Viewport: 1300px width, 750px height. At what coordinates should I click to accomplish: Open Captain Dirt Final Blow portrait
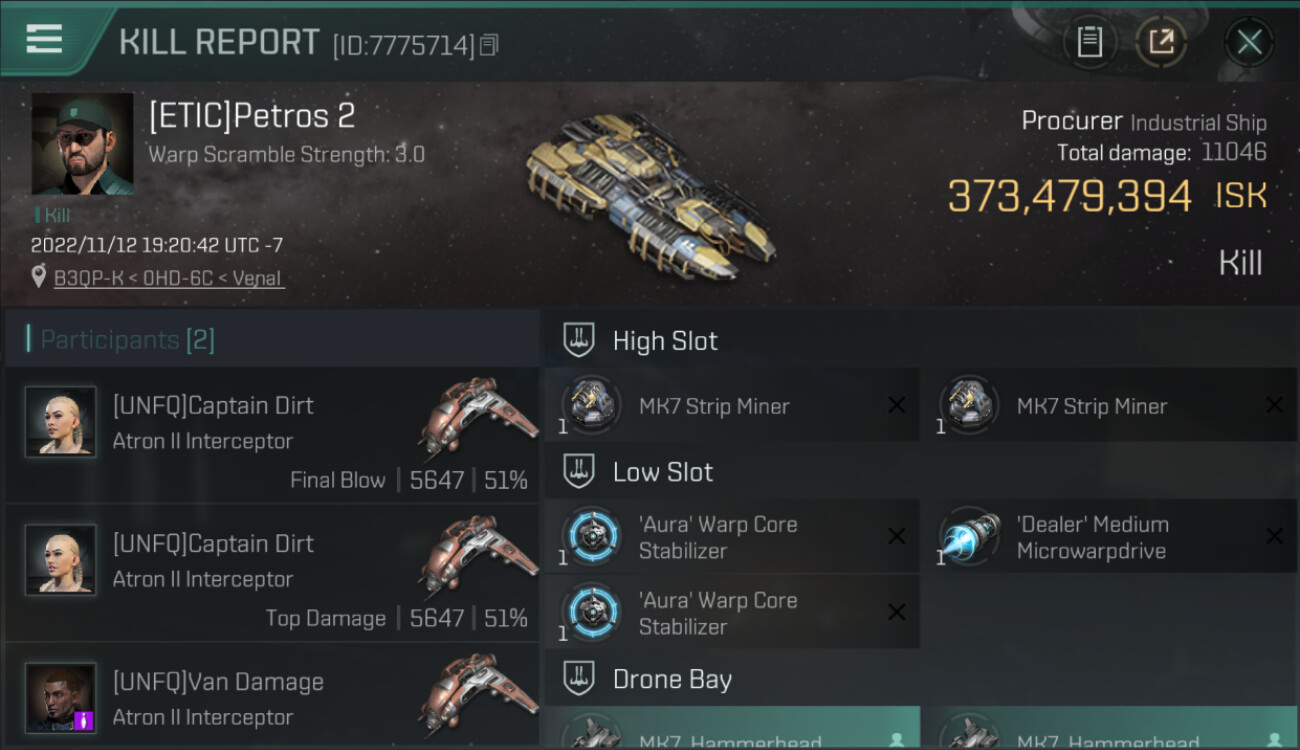pyautogui.click(x=61, y=421)
